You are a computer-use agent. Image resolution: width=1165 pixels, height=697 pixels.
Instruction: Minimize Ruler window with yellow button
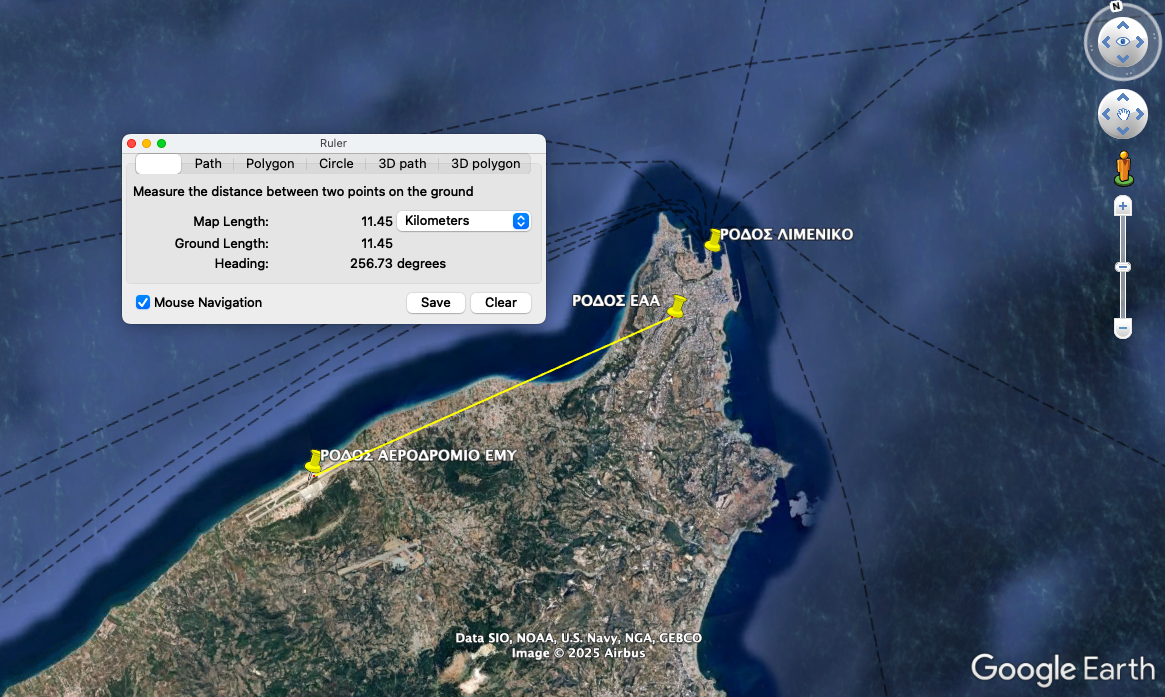(x=146, y=143)
